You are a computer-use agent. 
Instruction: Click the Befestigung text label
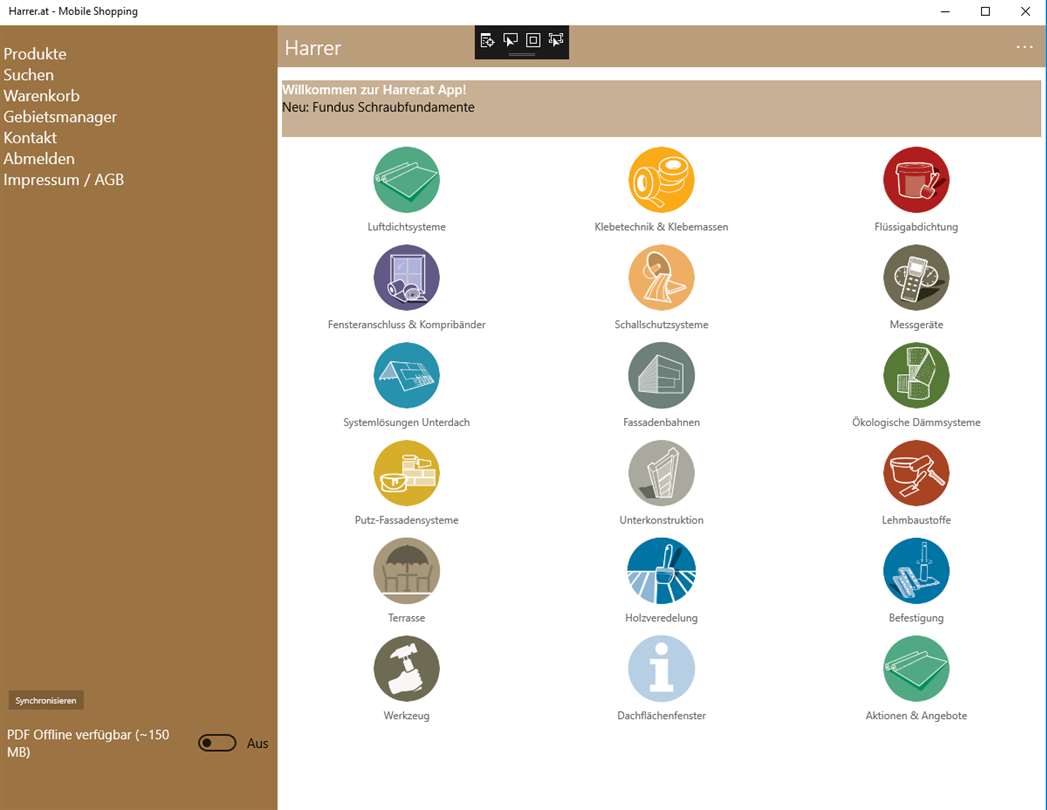(916, 618)
